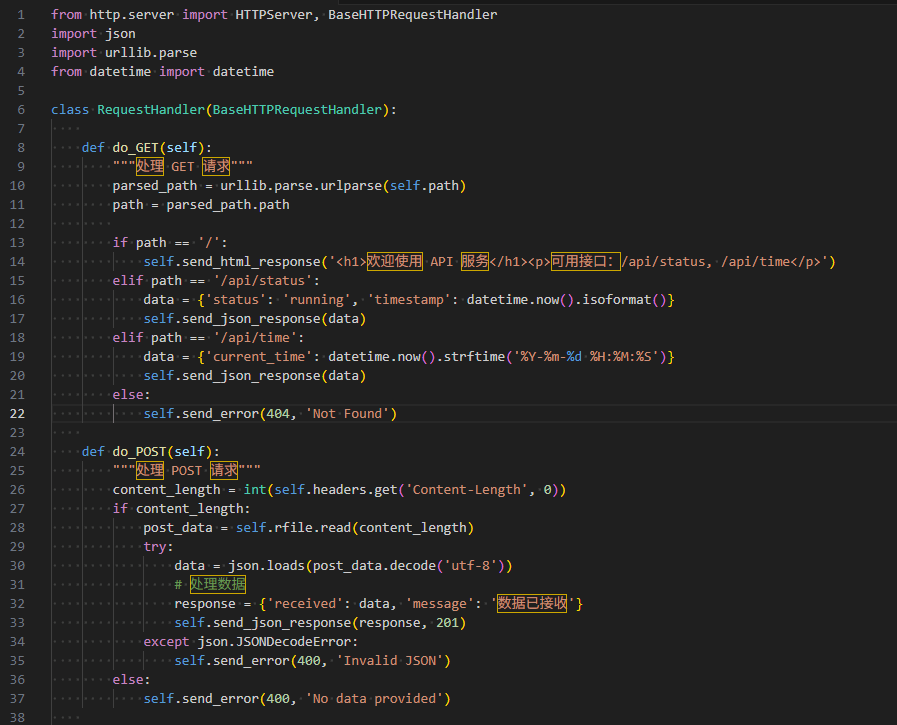This screenshot has width=897, height=725.
Task: Click the 'received' key on line 32
Action: pyautogui.click(x=305, y=604)
